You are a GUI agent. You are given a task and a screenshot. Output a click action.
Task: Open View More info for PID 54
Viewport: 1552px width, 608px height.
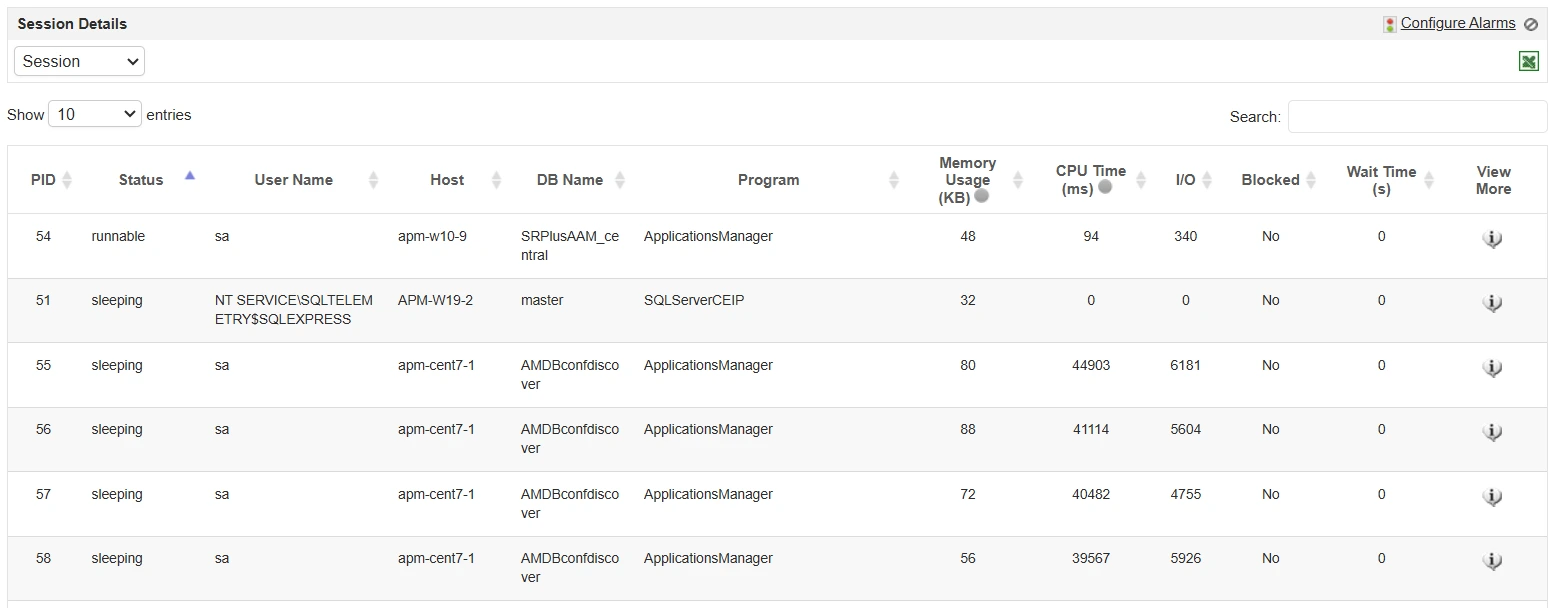click(x=1492, y=239)
